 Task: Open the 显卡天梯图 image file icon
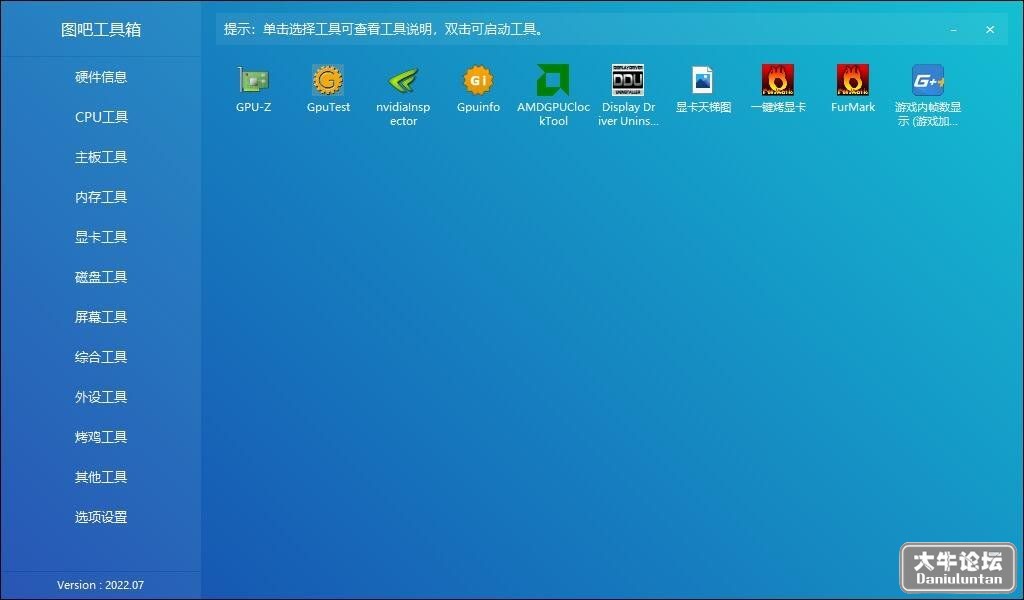coord(703,80)
